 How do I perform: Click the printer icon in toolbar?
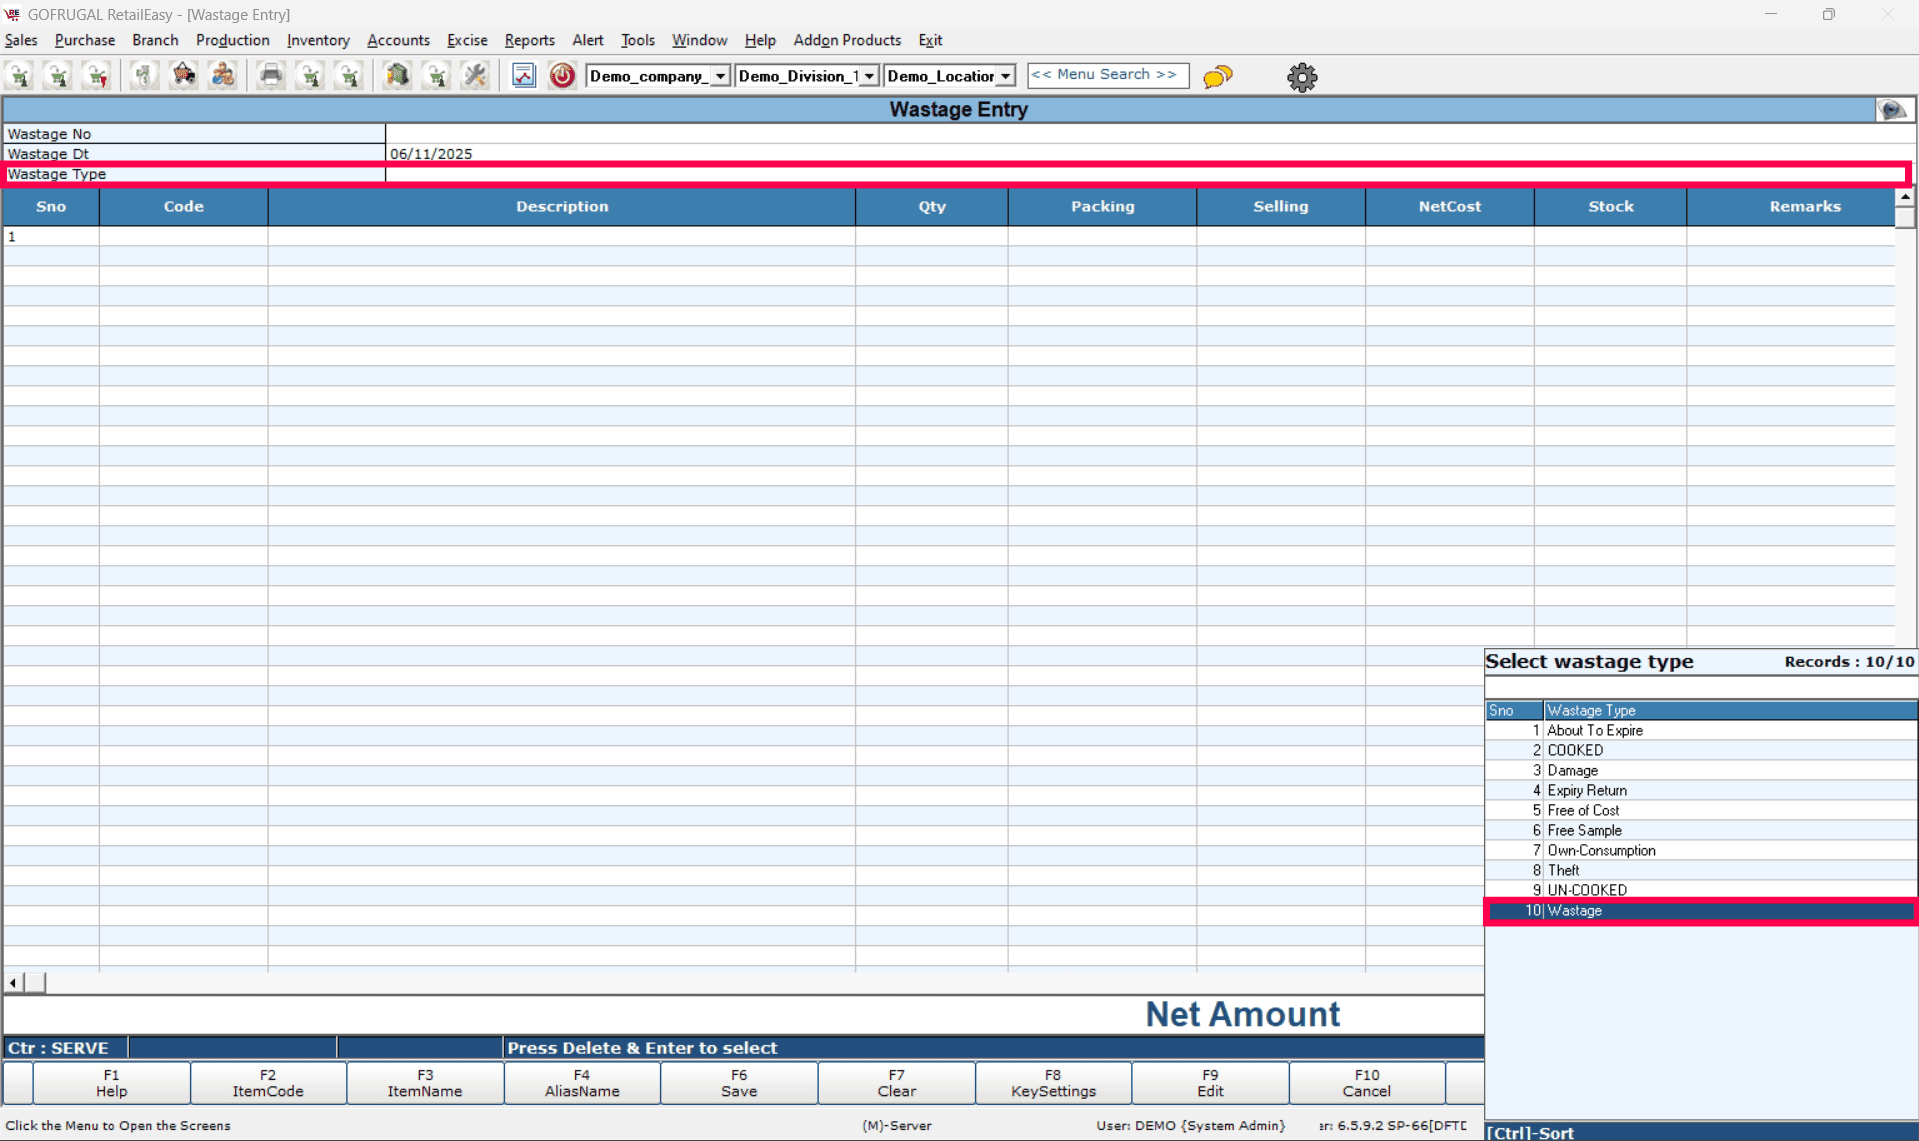coord(270,76)
